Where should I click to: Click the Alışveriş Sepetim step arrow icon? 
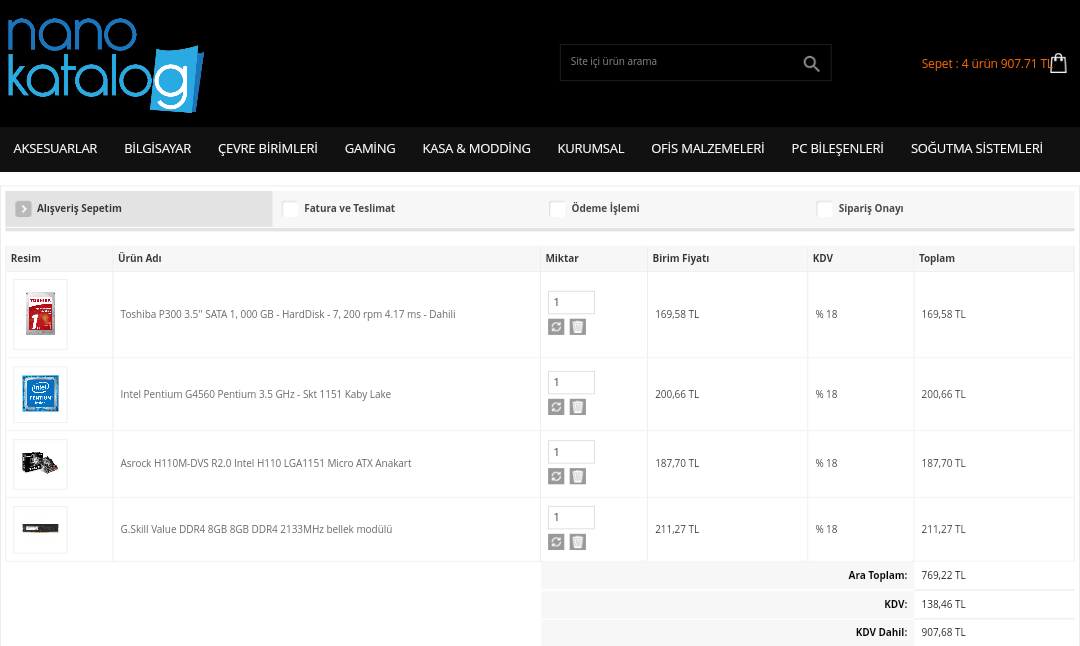tap(23, 209)
